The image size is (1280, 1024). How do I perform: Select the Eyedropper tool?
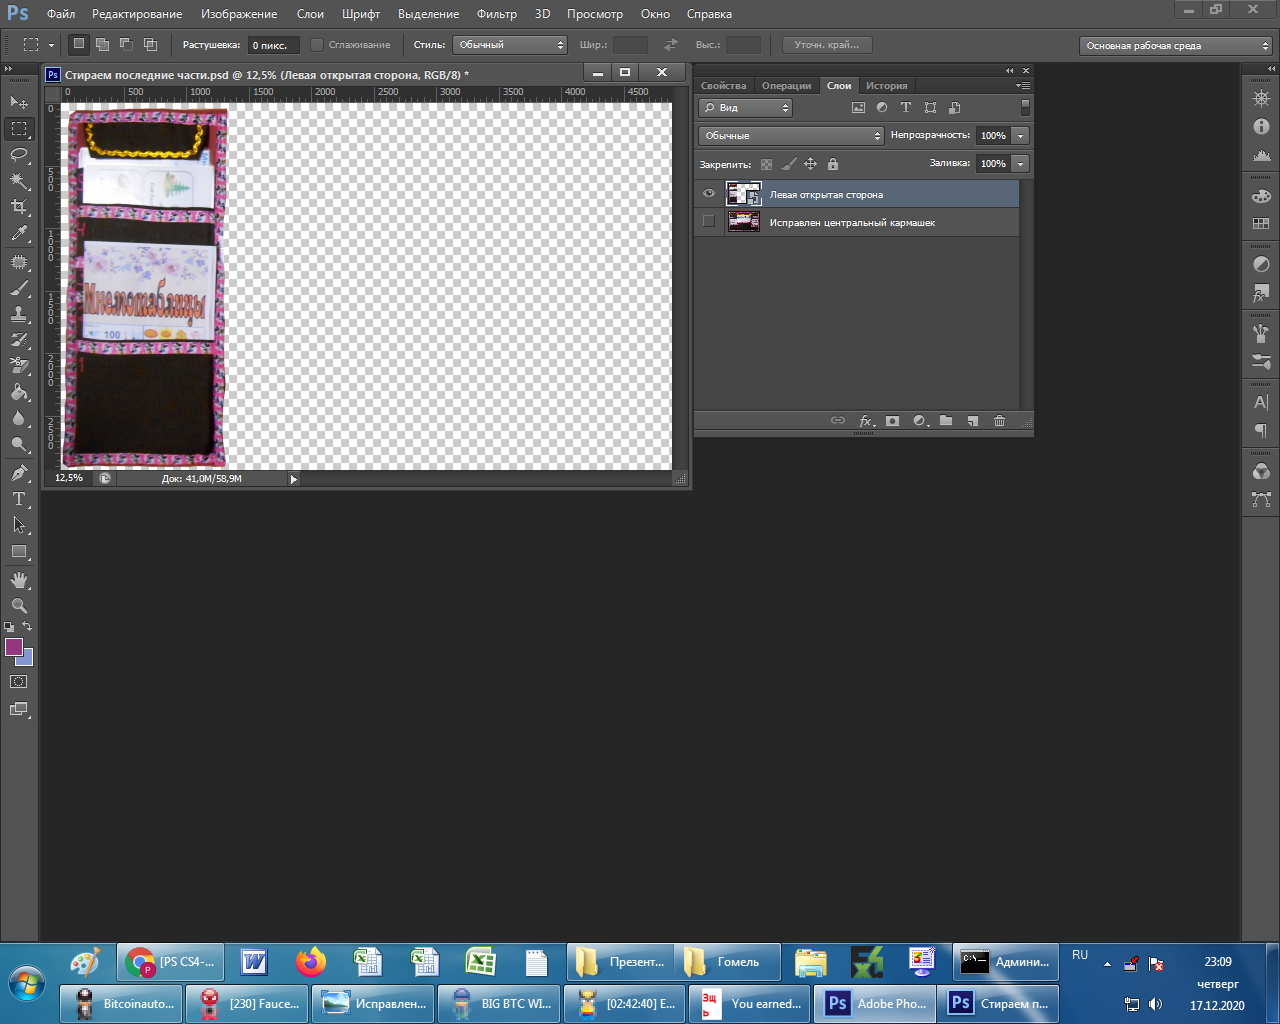coord(19,233)
